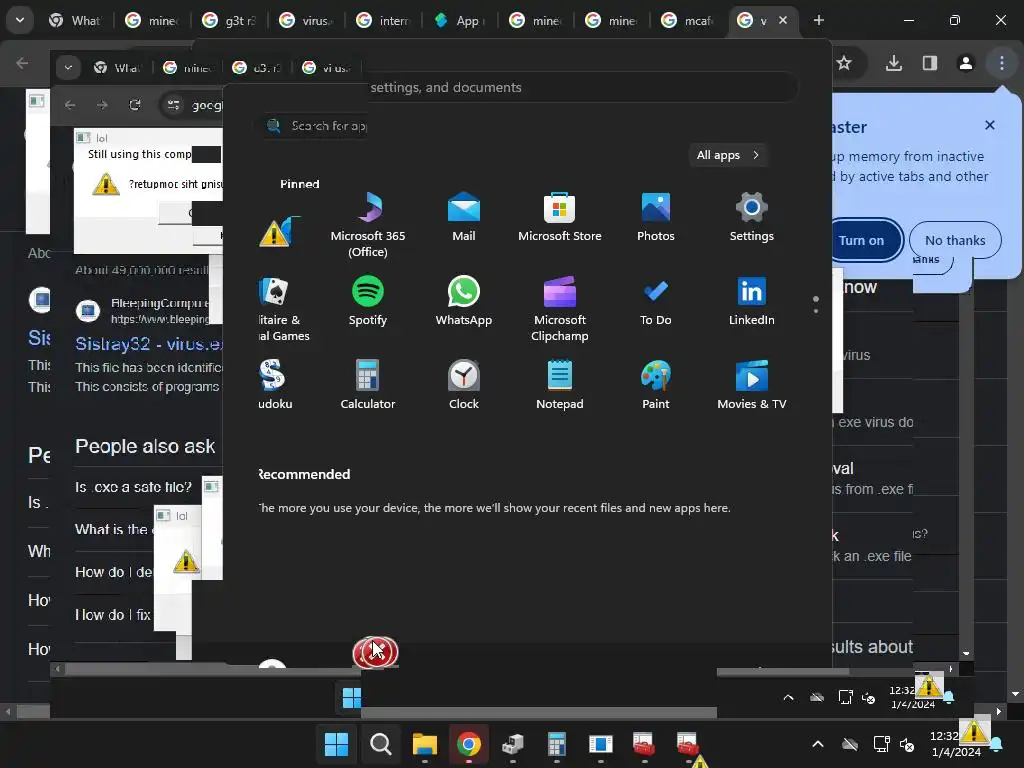Open Paint from pinned apps

[x=656, y=385]
